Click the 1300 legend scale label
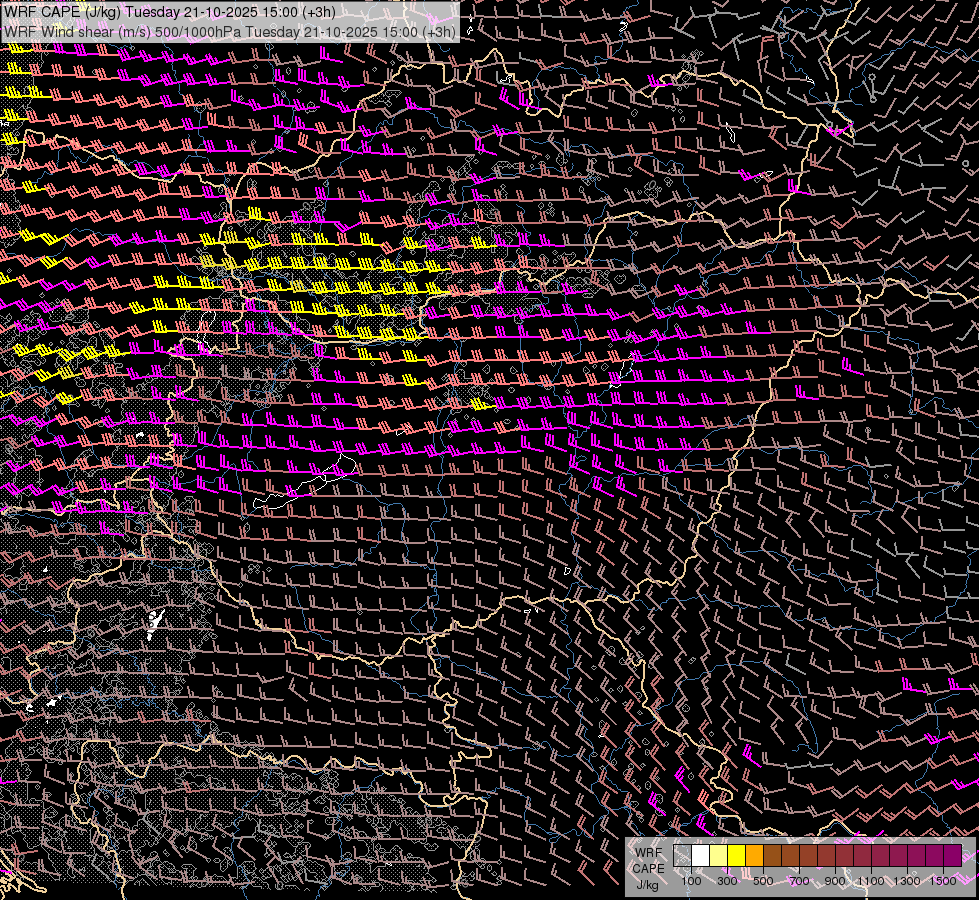Image resolution: width=979 pixels, height=900 pixels. pos(907,881)
